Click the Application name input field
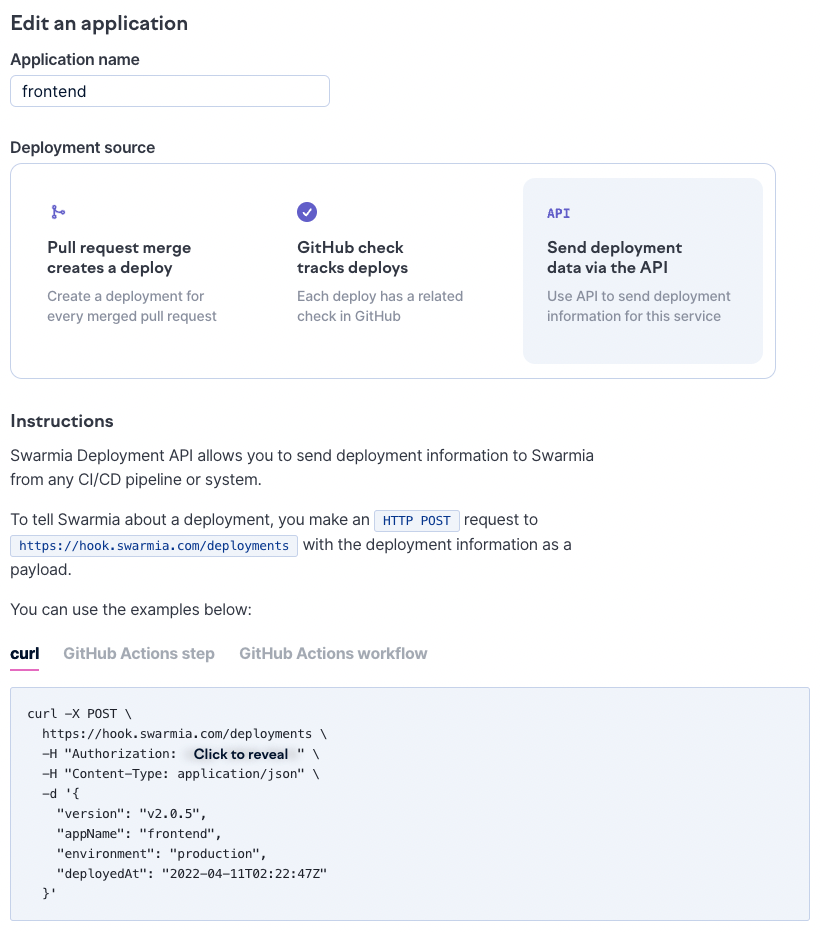Screen dimensions: 820x932 [x=170, y=91]
